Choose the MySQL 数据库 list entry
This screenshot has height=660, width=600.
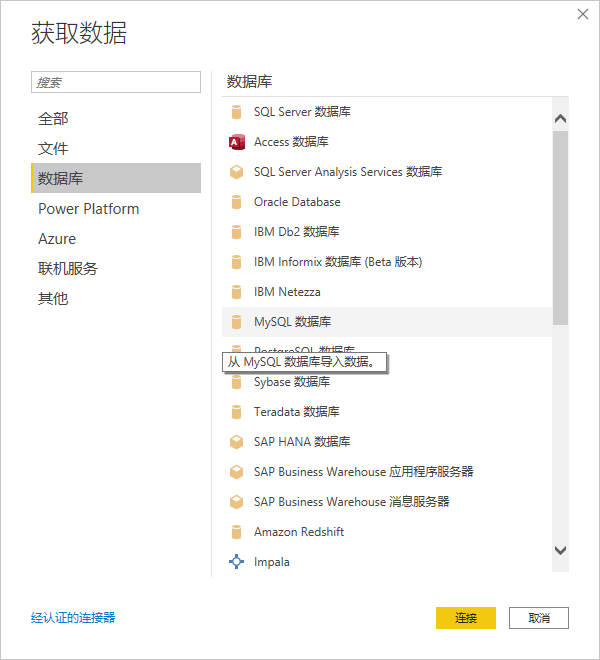click(293, 322)
